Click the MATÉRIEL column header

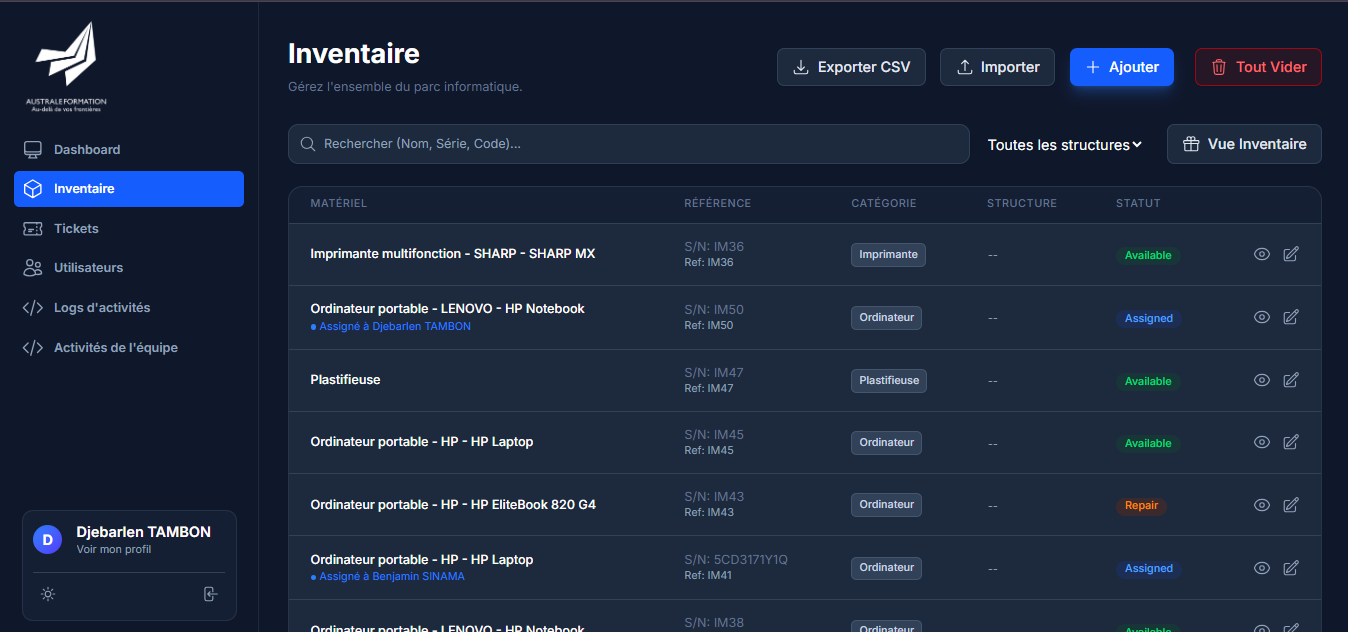pos(338,203)
